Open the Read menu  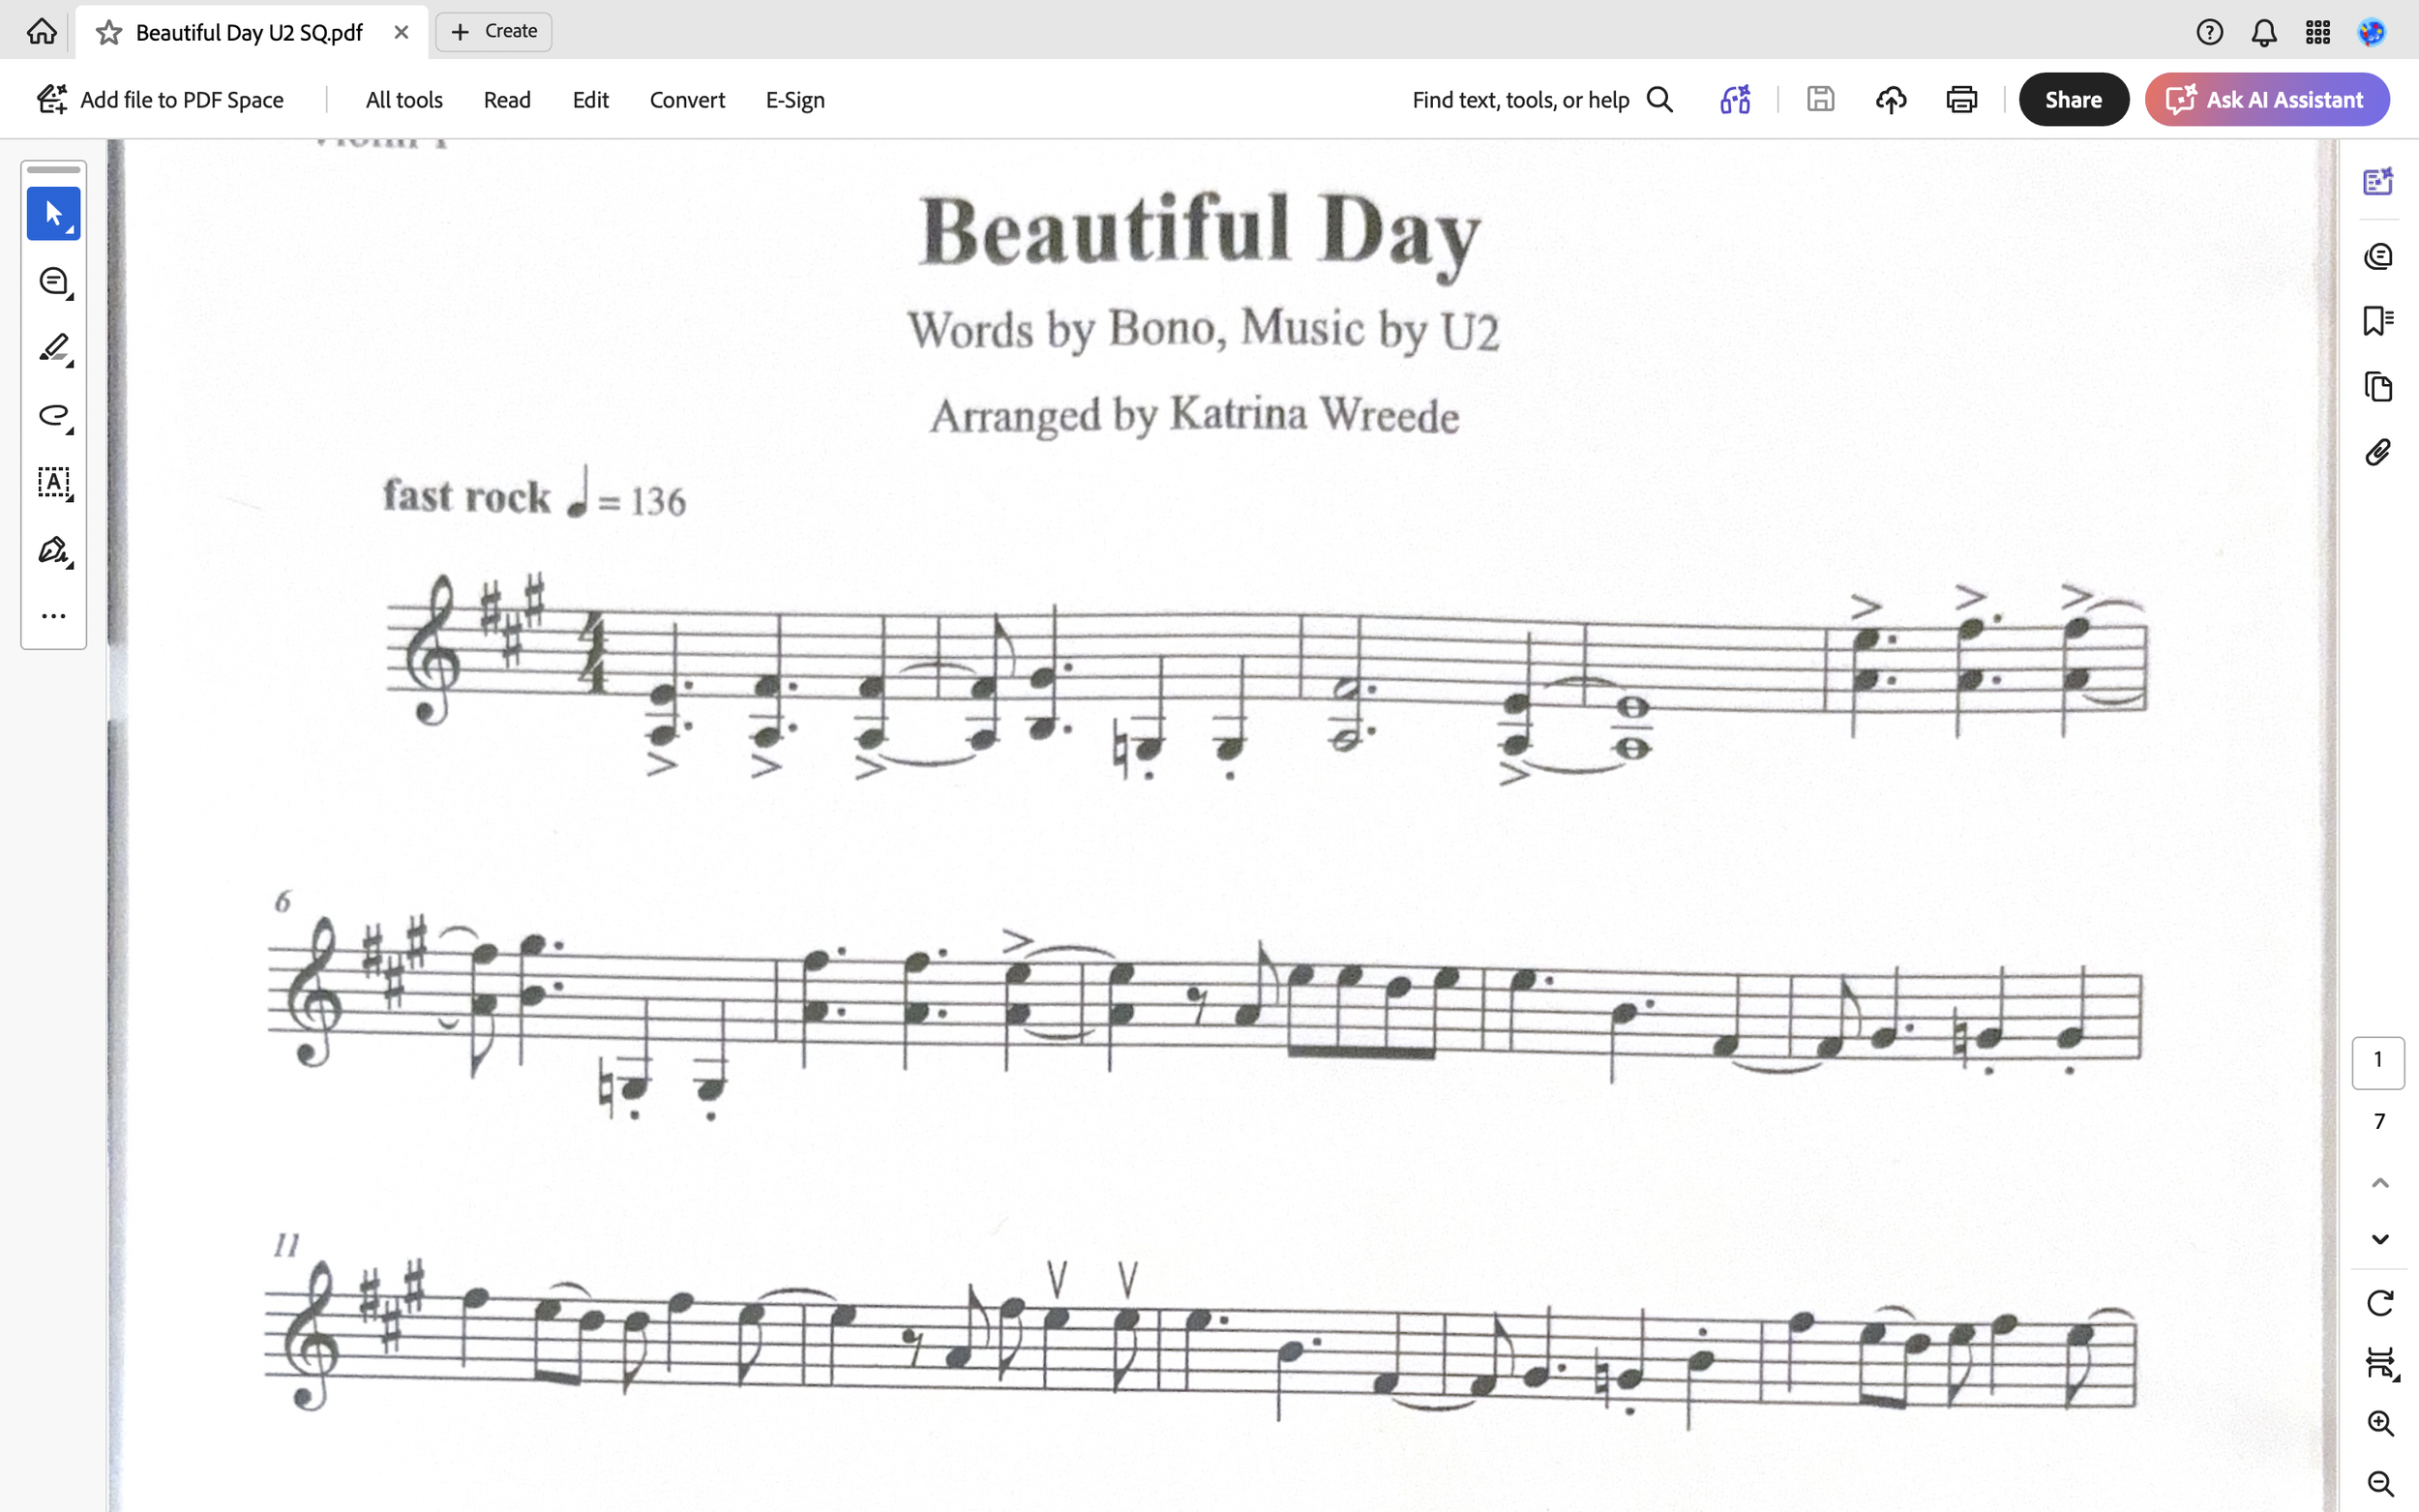[507, 100]
